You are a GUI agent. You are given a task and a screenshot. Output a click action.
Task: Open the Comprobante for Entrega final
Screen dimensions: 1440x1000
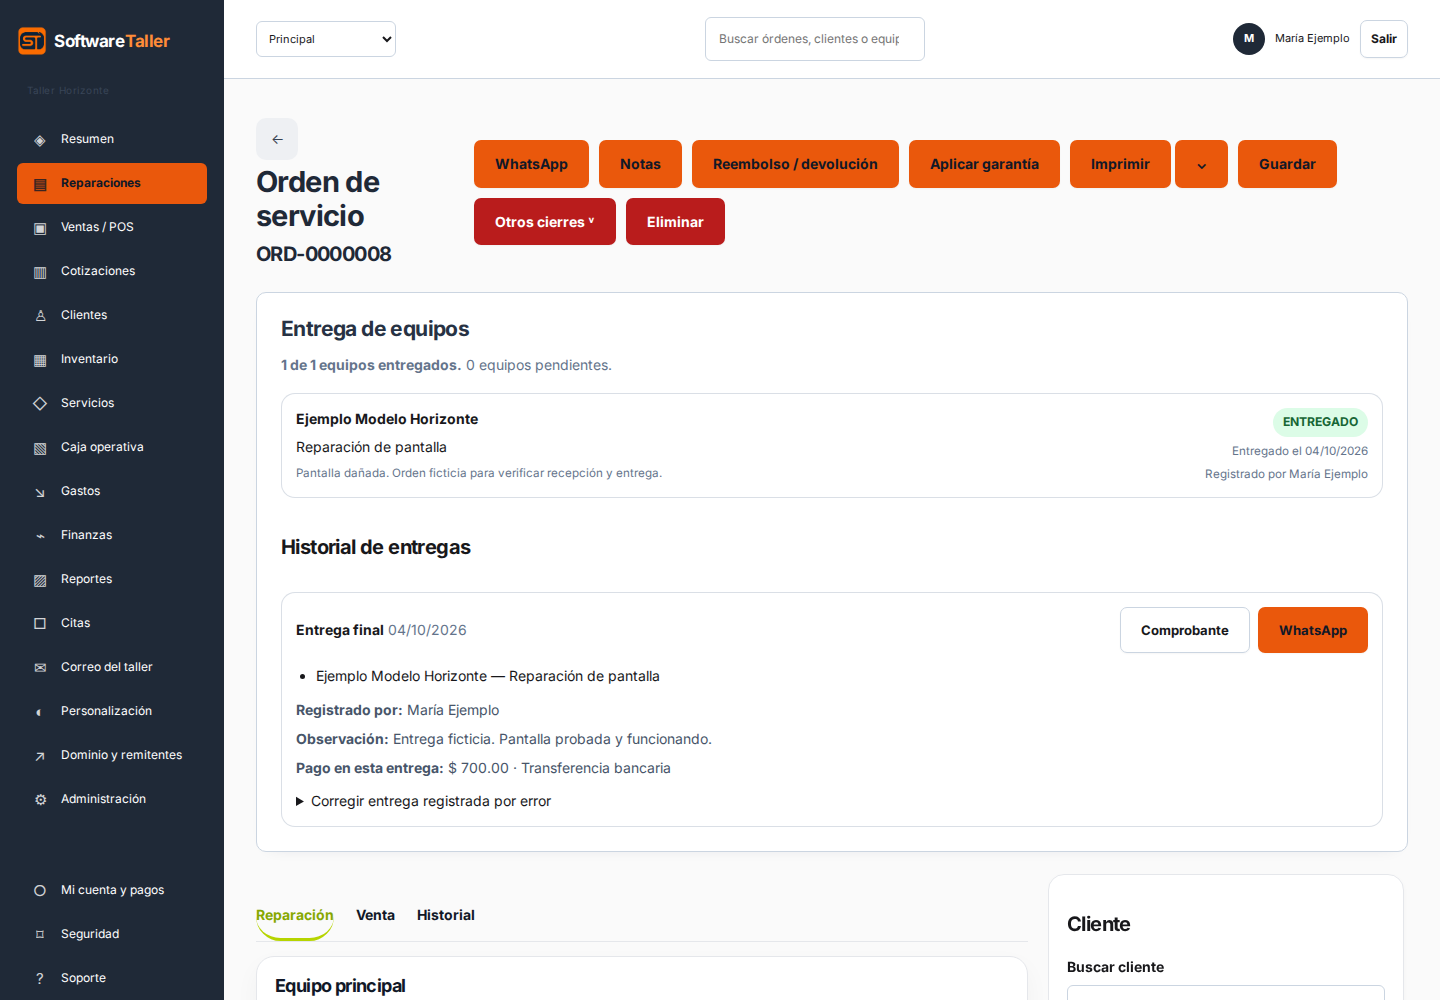(1185, 630)
